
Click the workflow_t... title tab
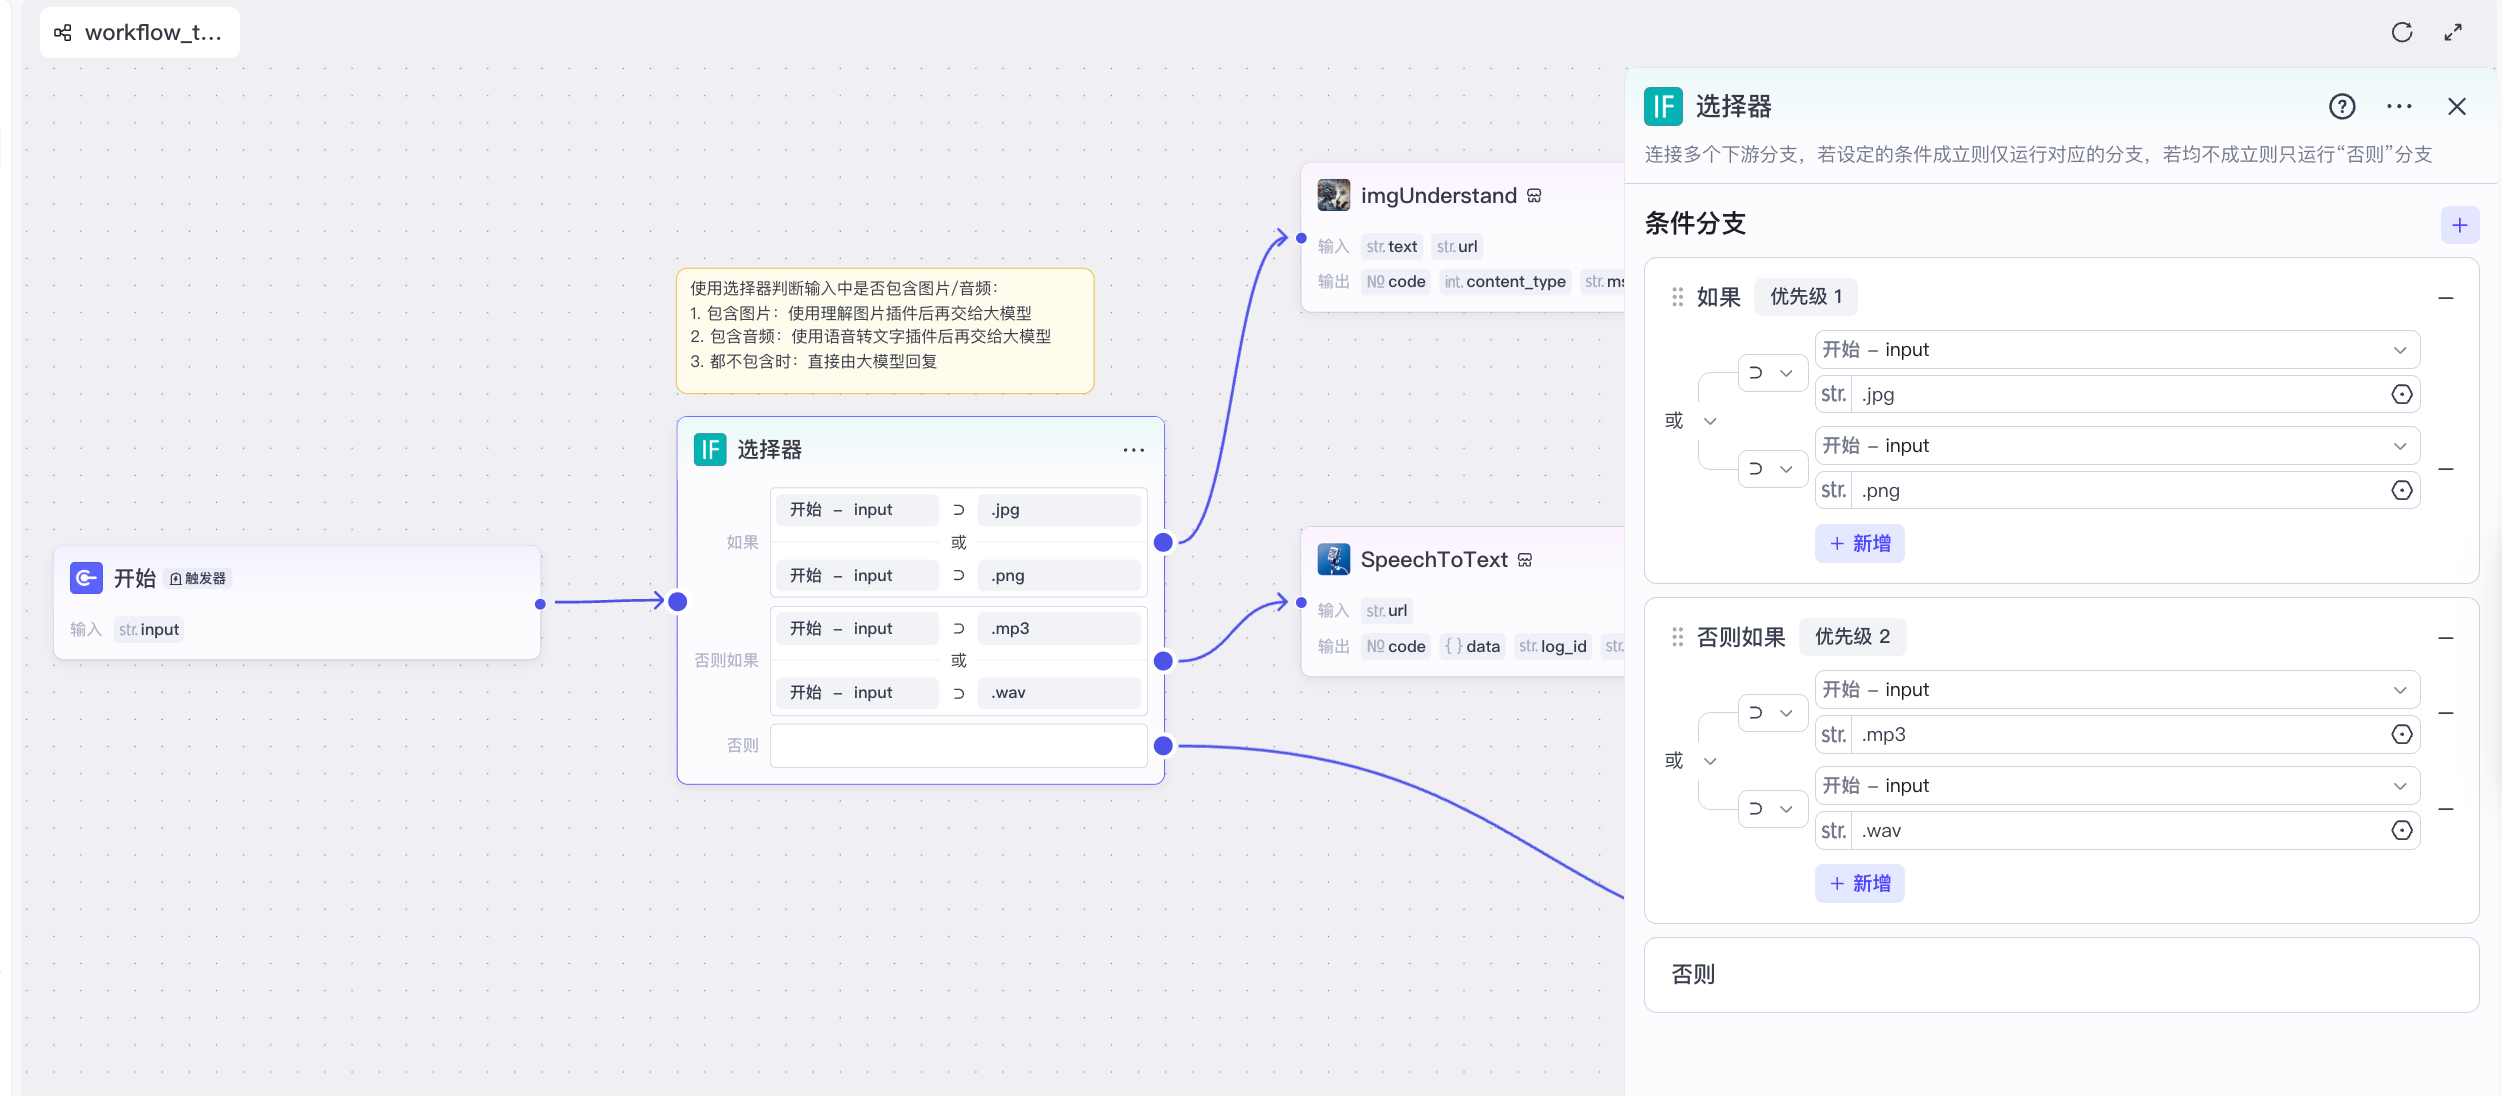(140, 32)
